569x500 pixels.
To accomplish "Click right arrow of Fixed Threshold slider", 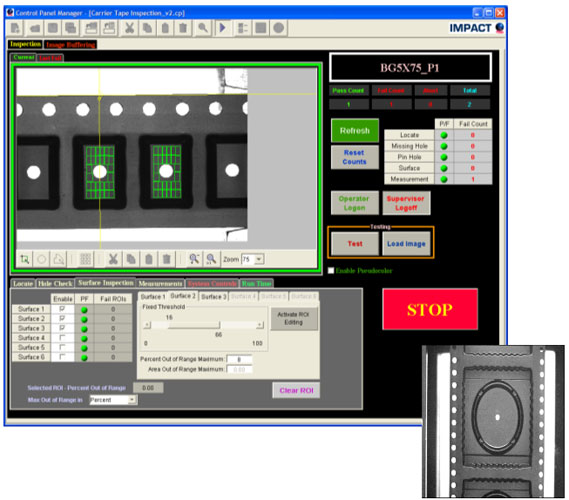I will (x=260, y=325).
